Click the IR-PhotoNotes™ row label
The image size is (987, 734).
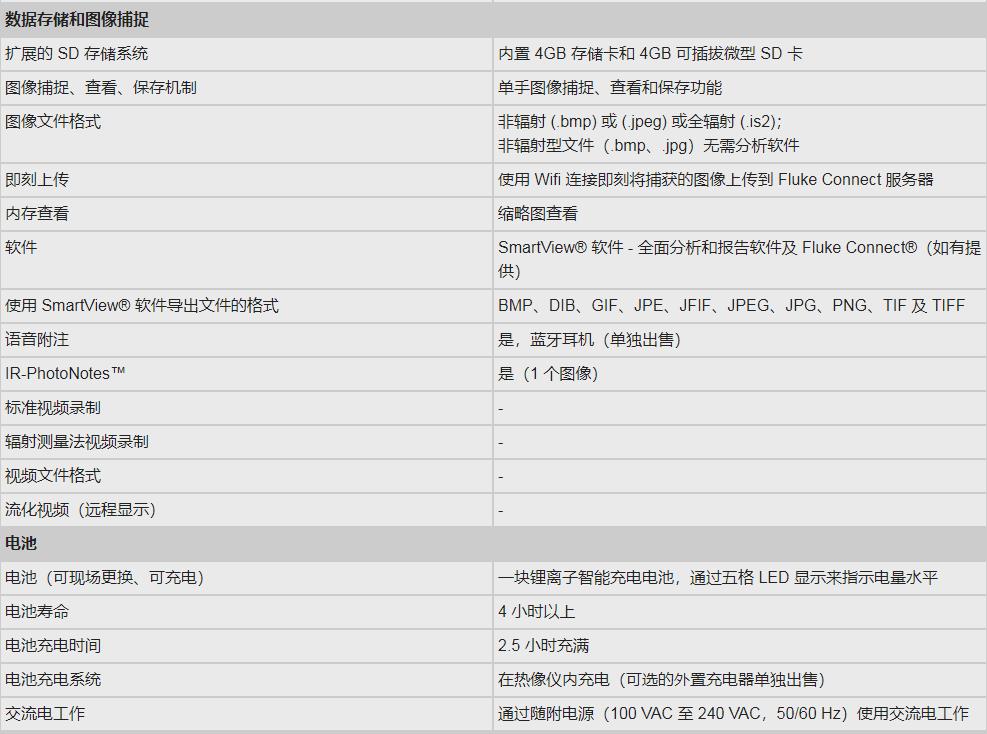coord(65,374)
